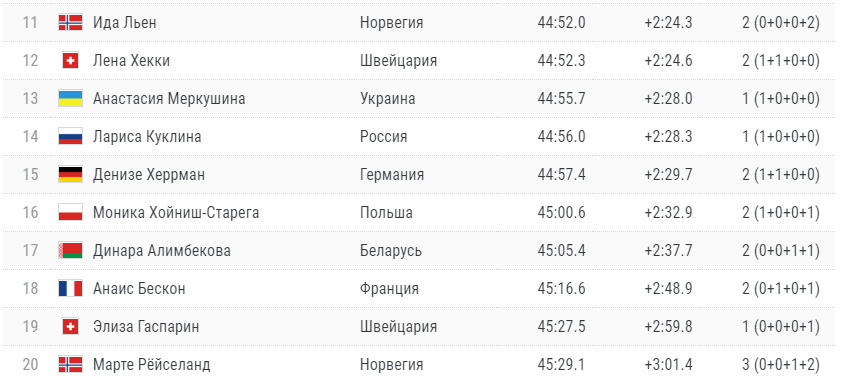841x383 pixels.
Task: Select athlete name Денизе Херрман
Action: (x=149, y=175)
